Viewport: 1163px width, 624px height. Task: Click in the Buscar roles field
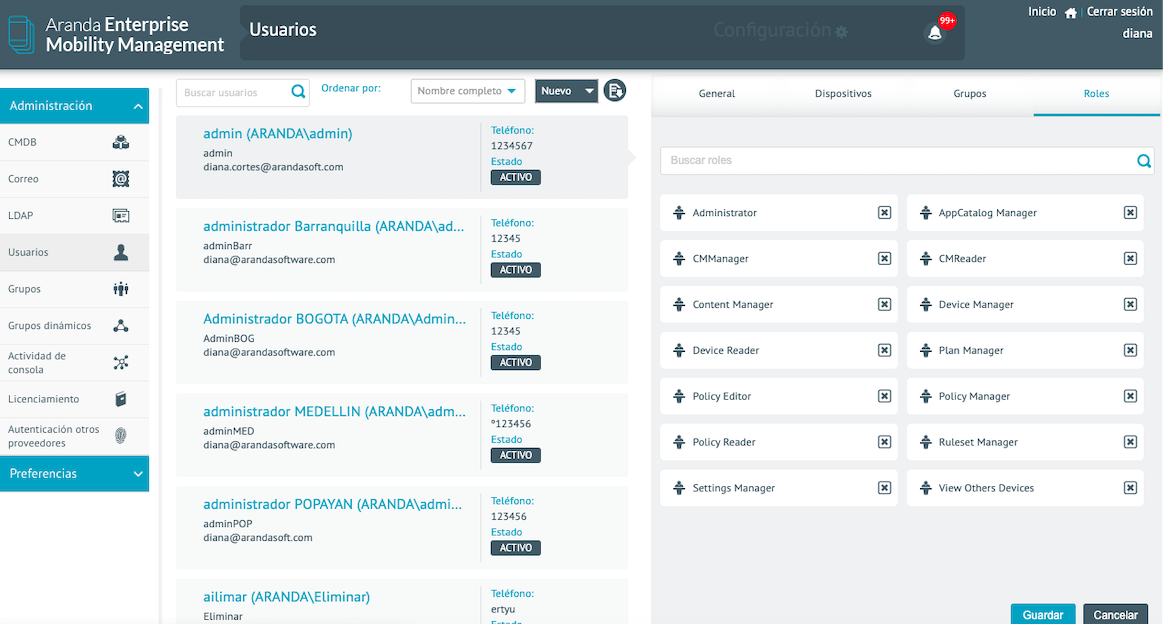click(895, 161)
